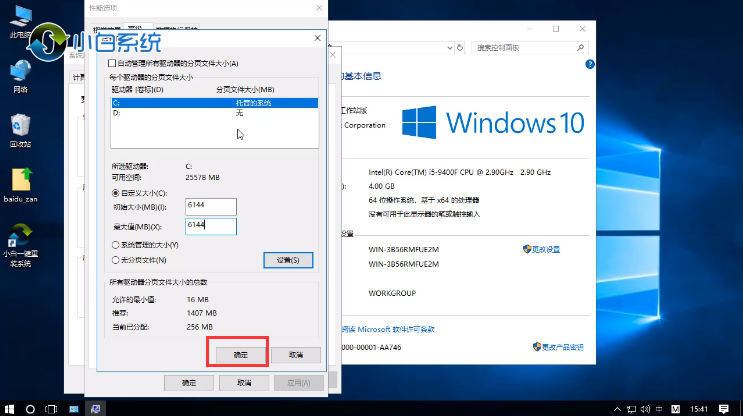Select the active system properties taskbar icon

pyautogui.click(x=95, y=409)
